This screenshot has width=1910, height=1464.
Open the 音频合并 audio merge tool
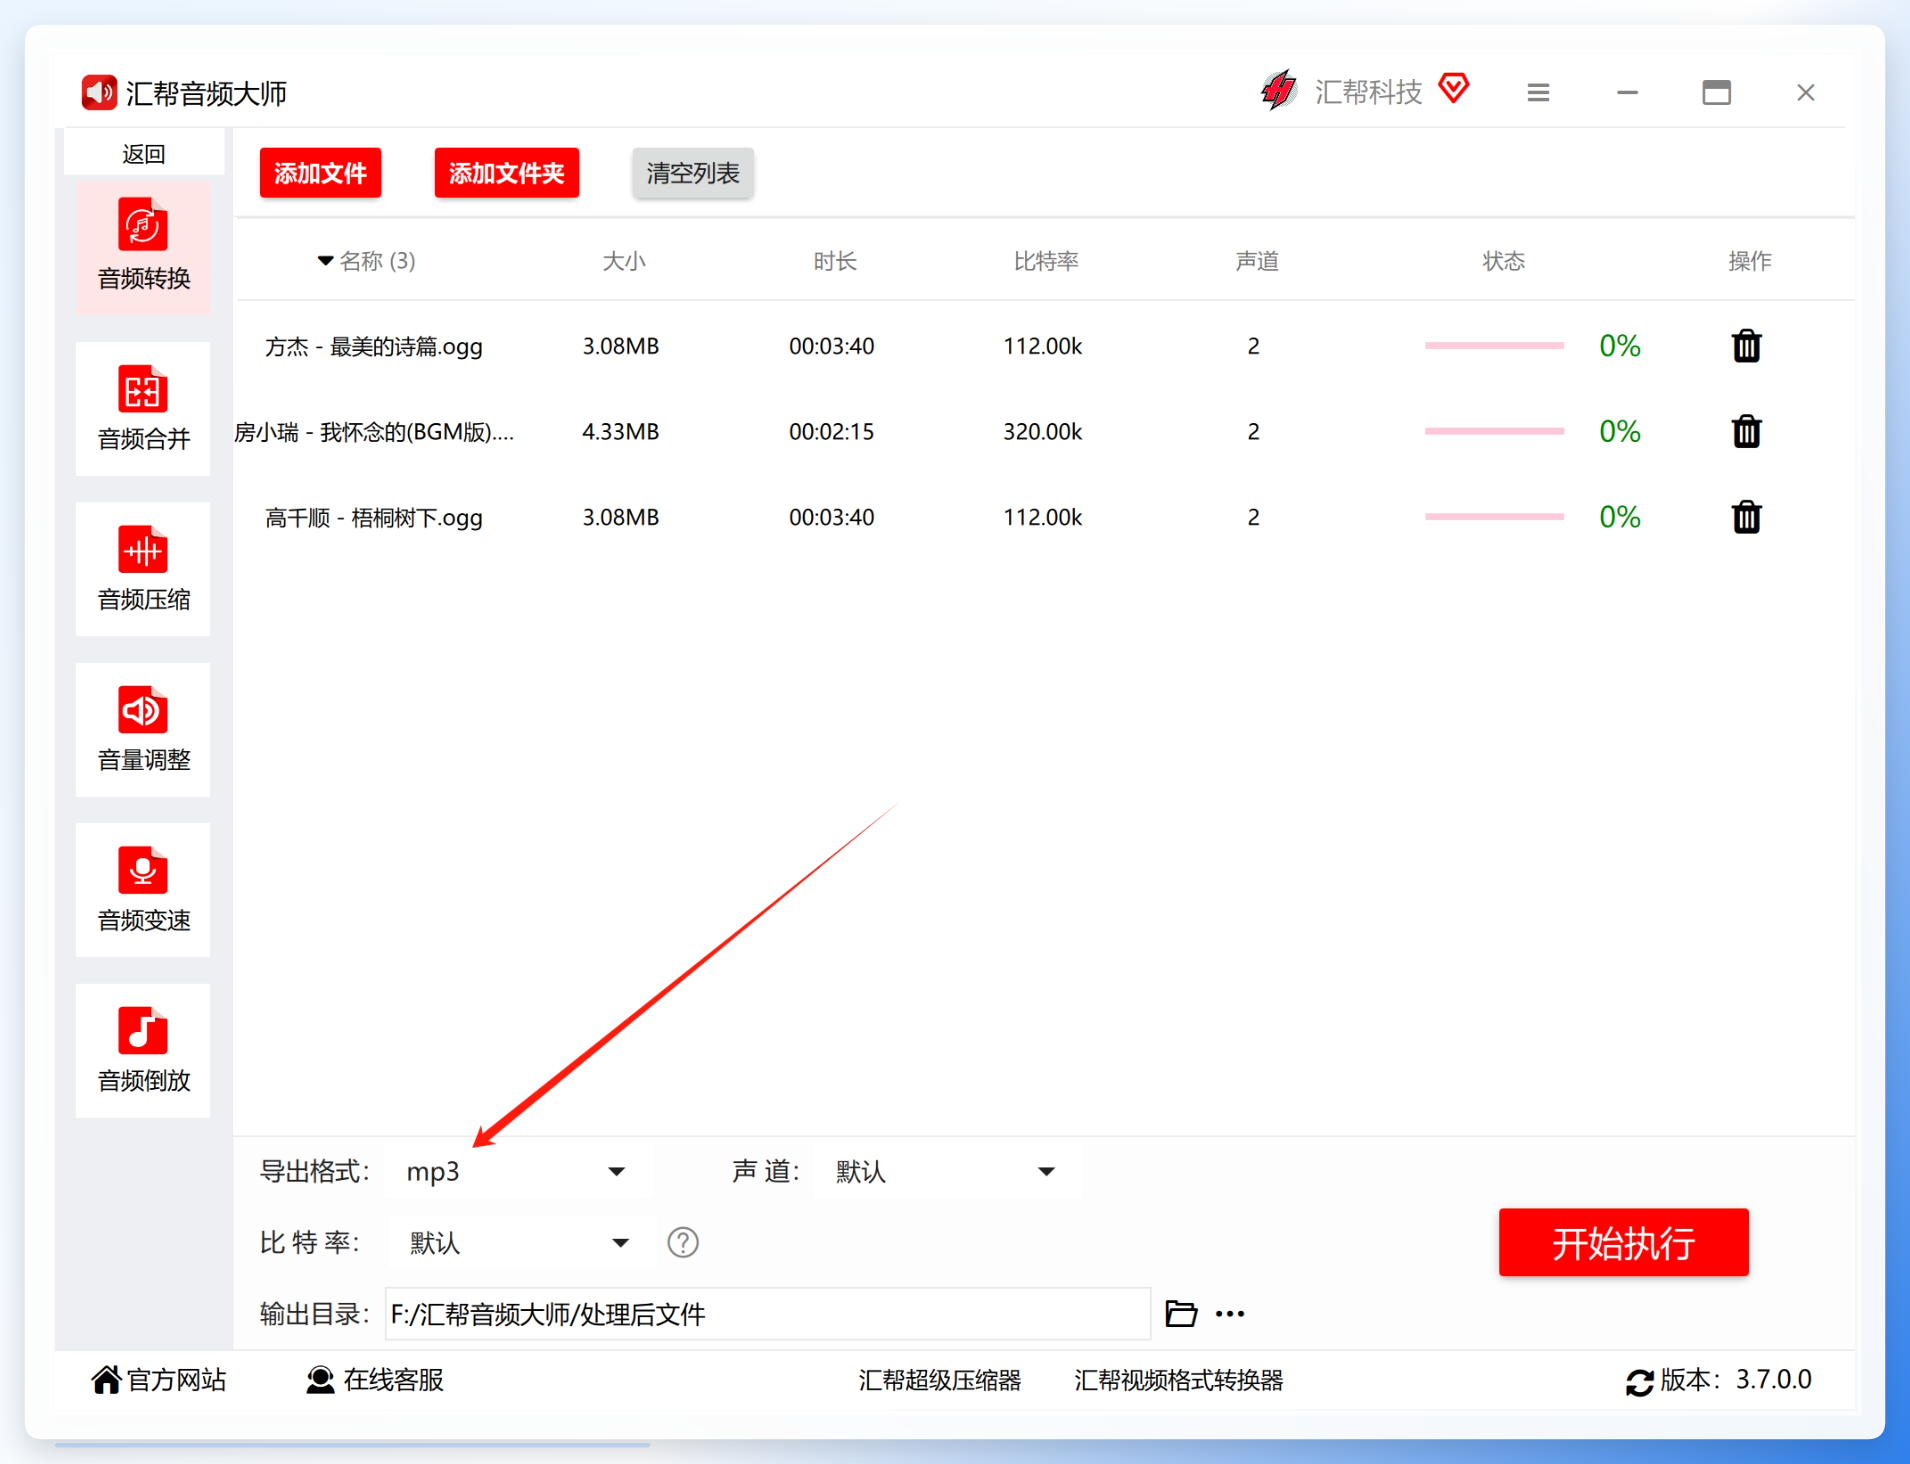coord(143,409)
